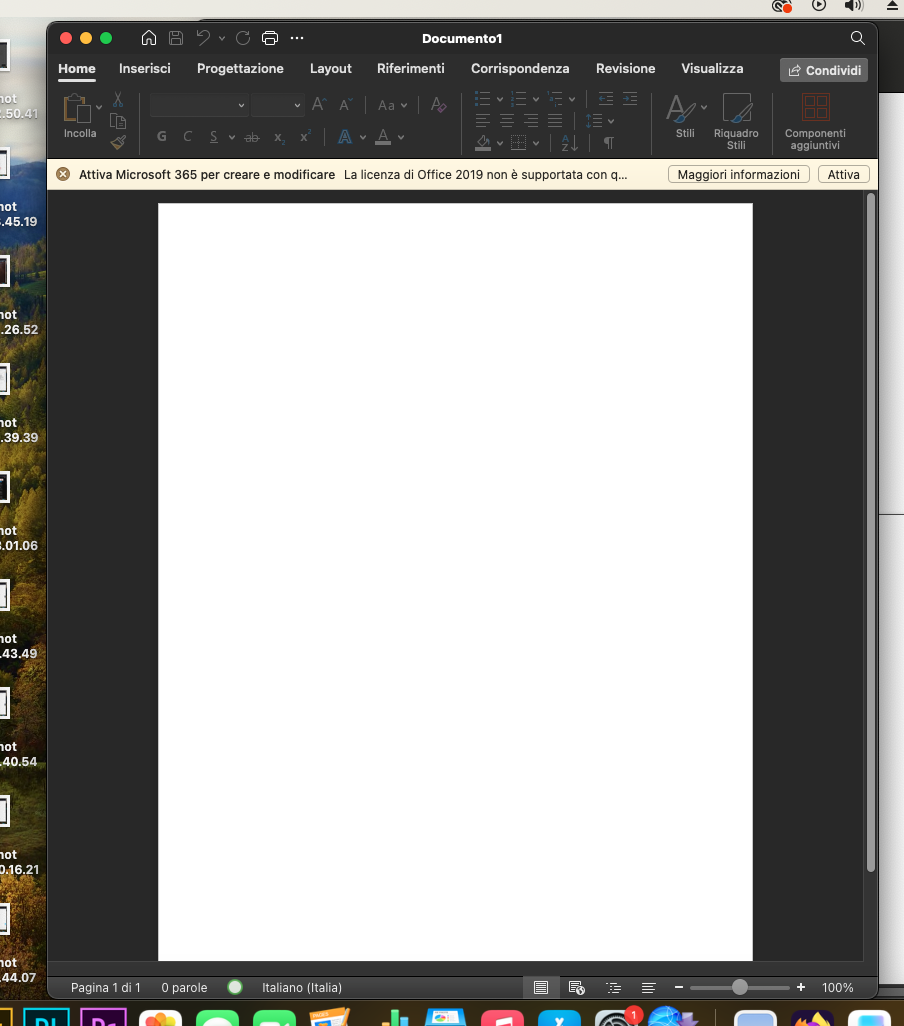The image size is (904, 1026).
Task: Toggle bold formatting with the G button
Action: (x=162, y=137)
